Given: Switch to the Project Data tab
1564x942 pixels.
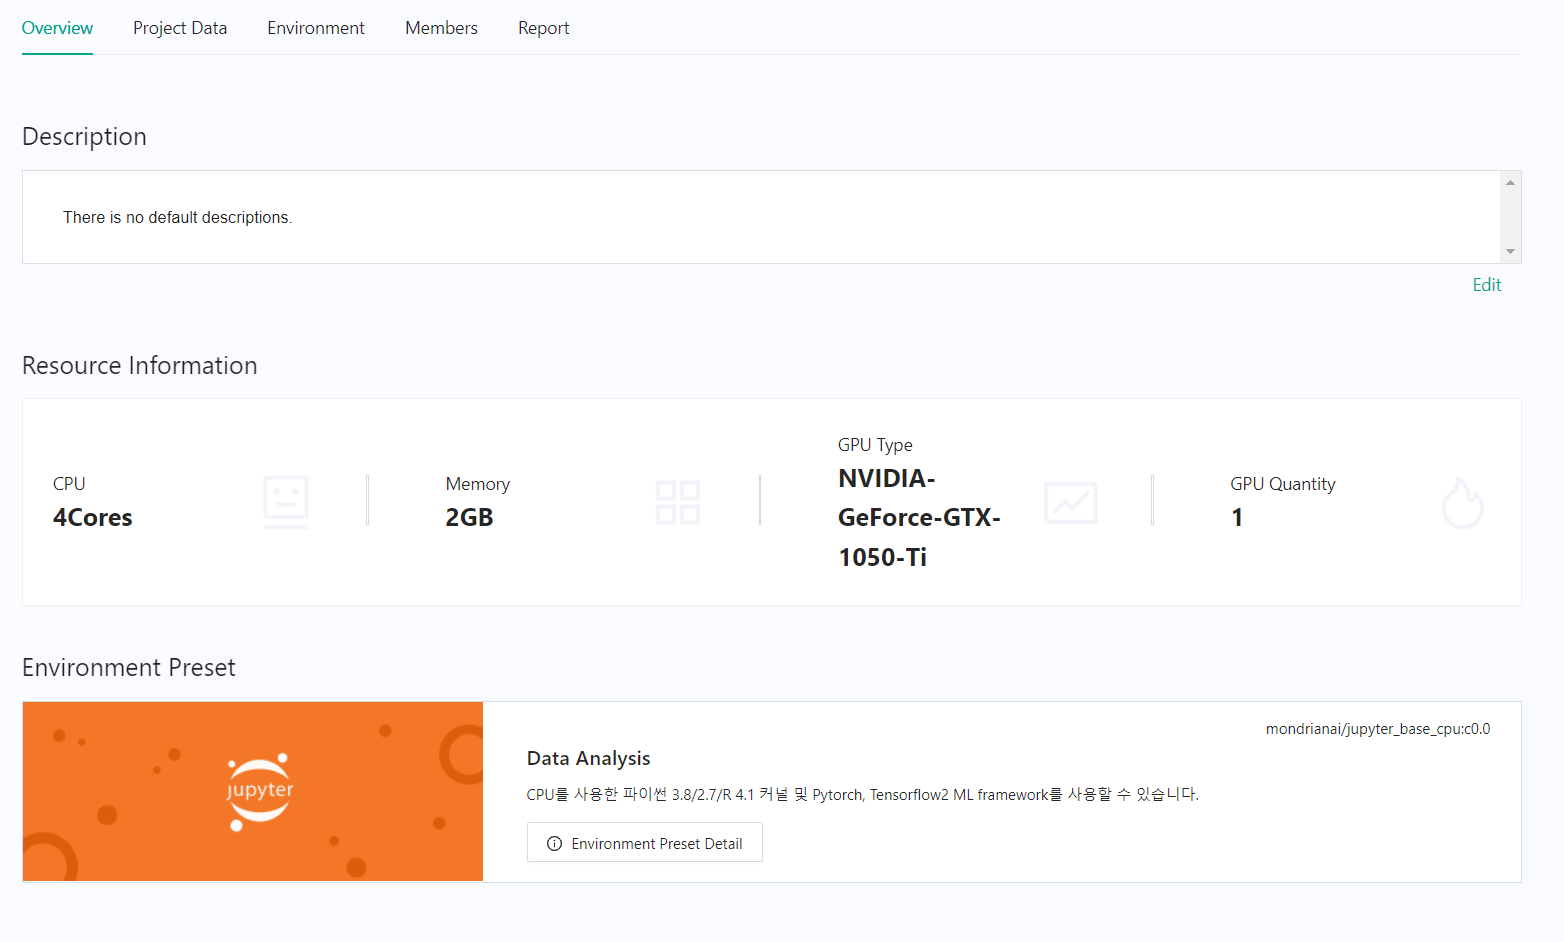Looking at the screenshot, I should 180,28.
